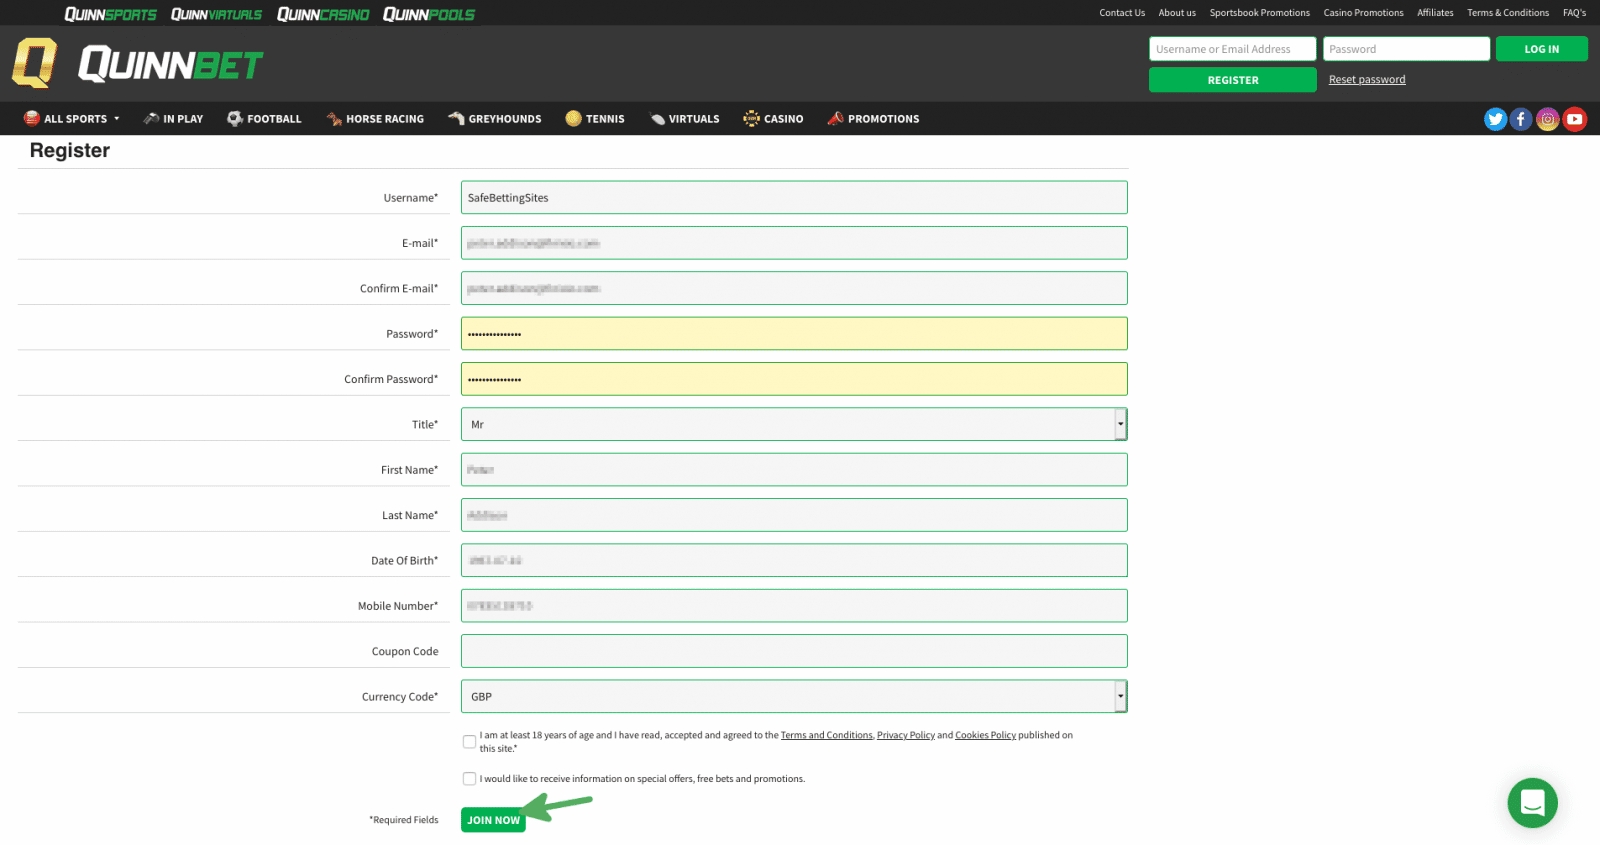
Task: Open the Virtuals section
Action: [684, 118]
